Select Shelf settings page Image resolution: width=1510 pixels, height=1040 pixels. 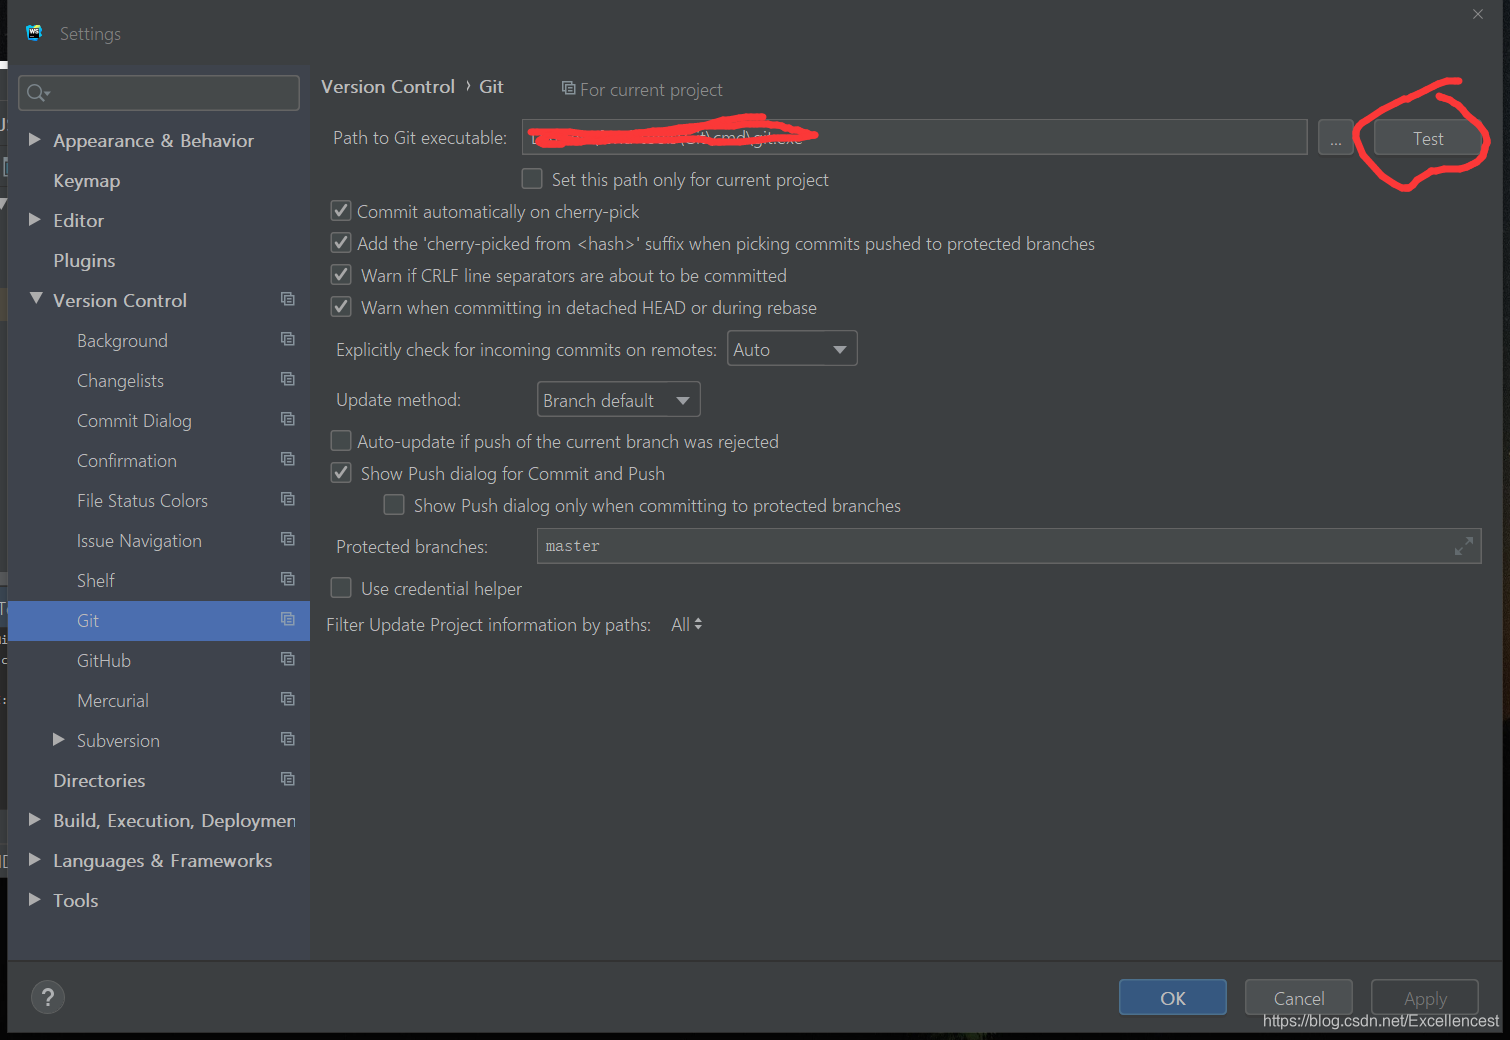pyautogui.click(x=96, y=581)
